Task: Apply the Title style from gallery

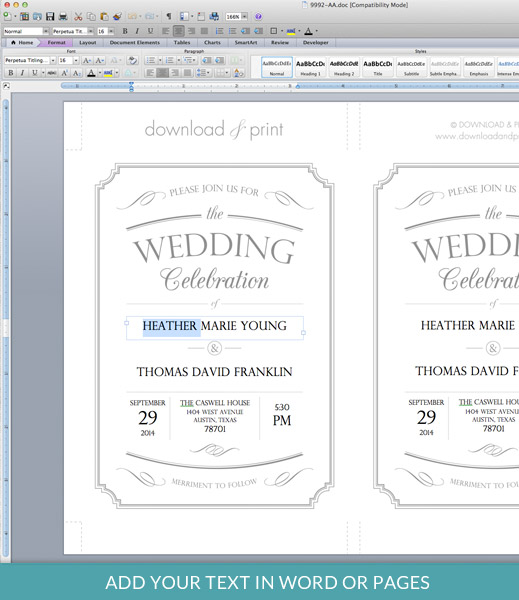Action: click(378, 67)
